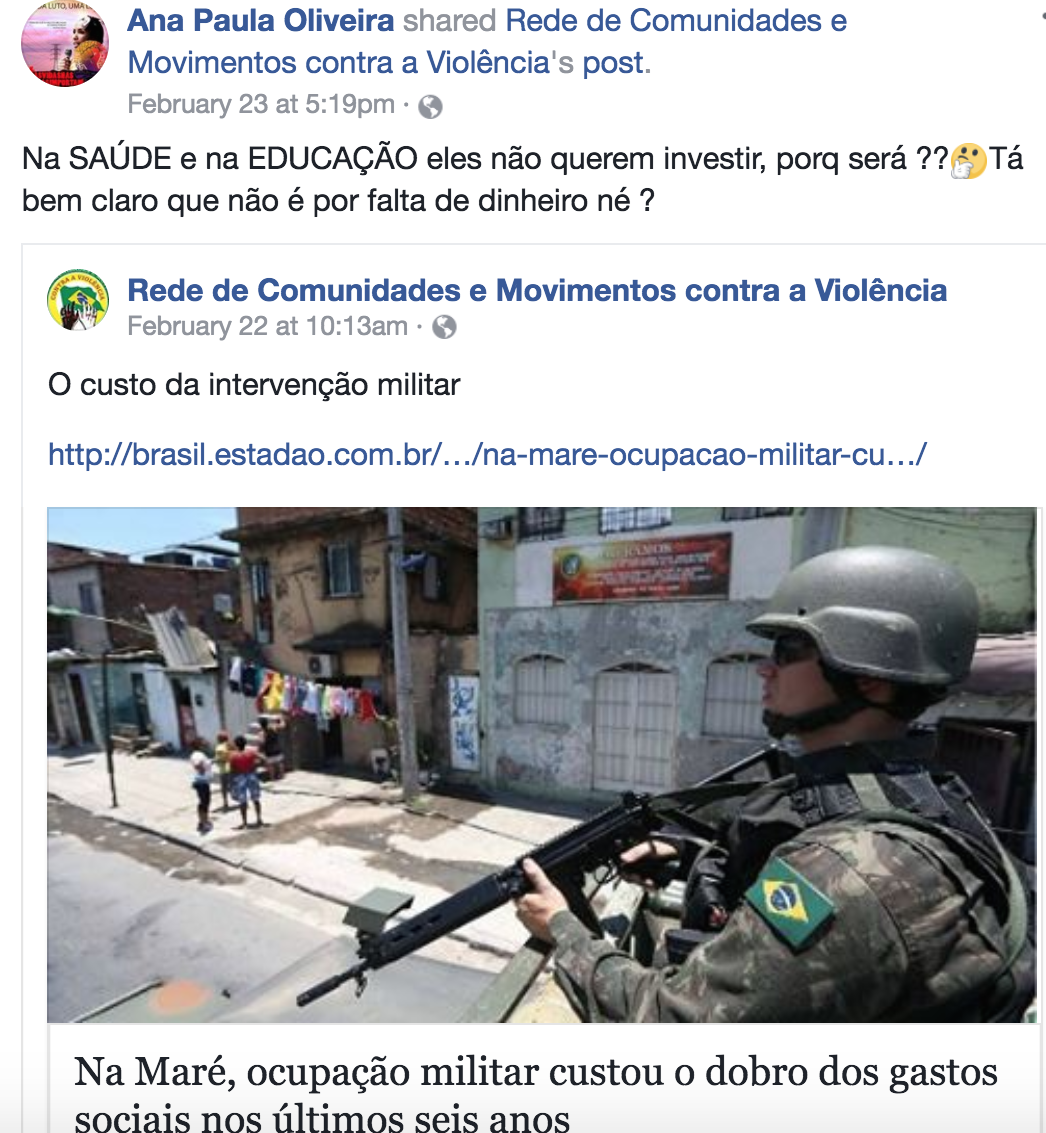Image resolution: width=1046 pixels, height=1133 pixels.
Task: Click the word 'shared' in the post header
Action: pos(449,21)
